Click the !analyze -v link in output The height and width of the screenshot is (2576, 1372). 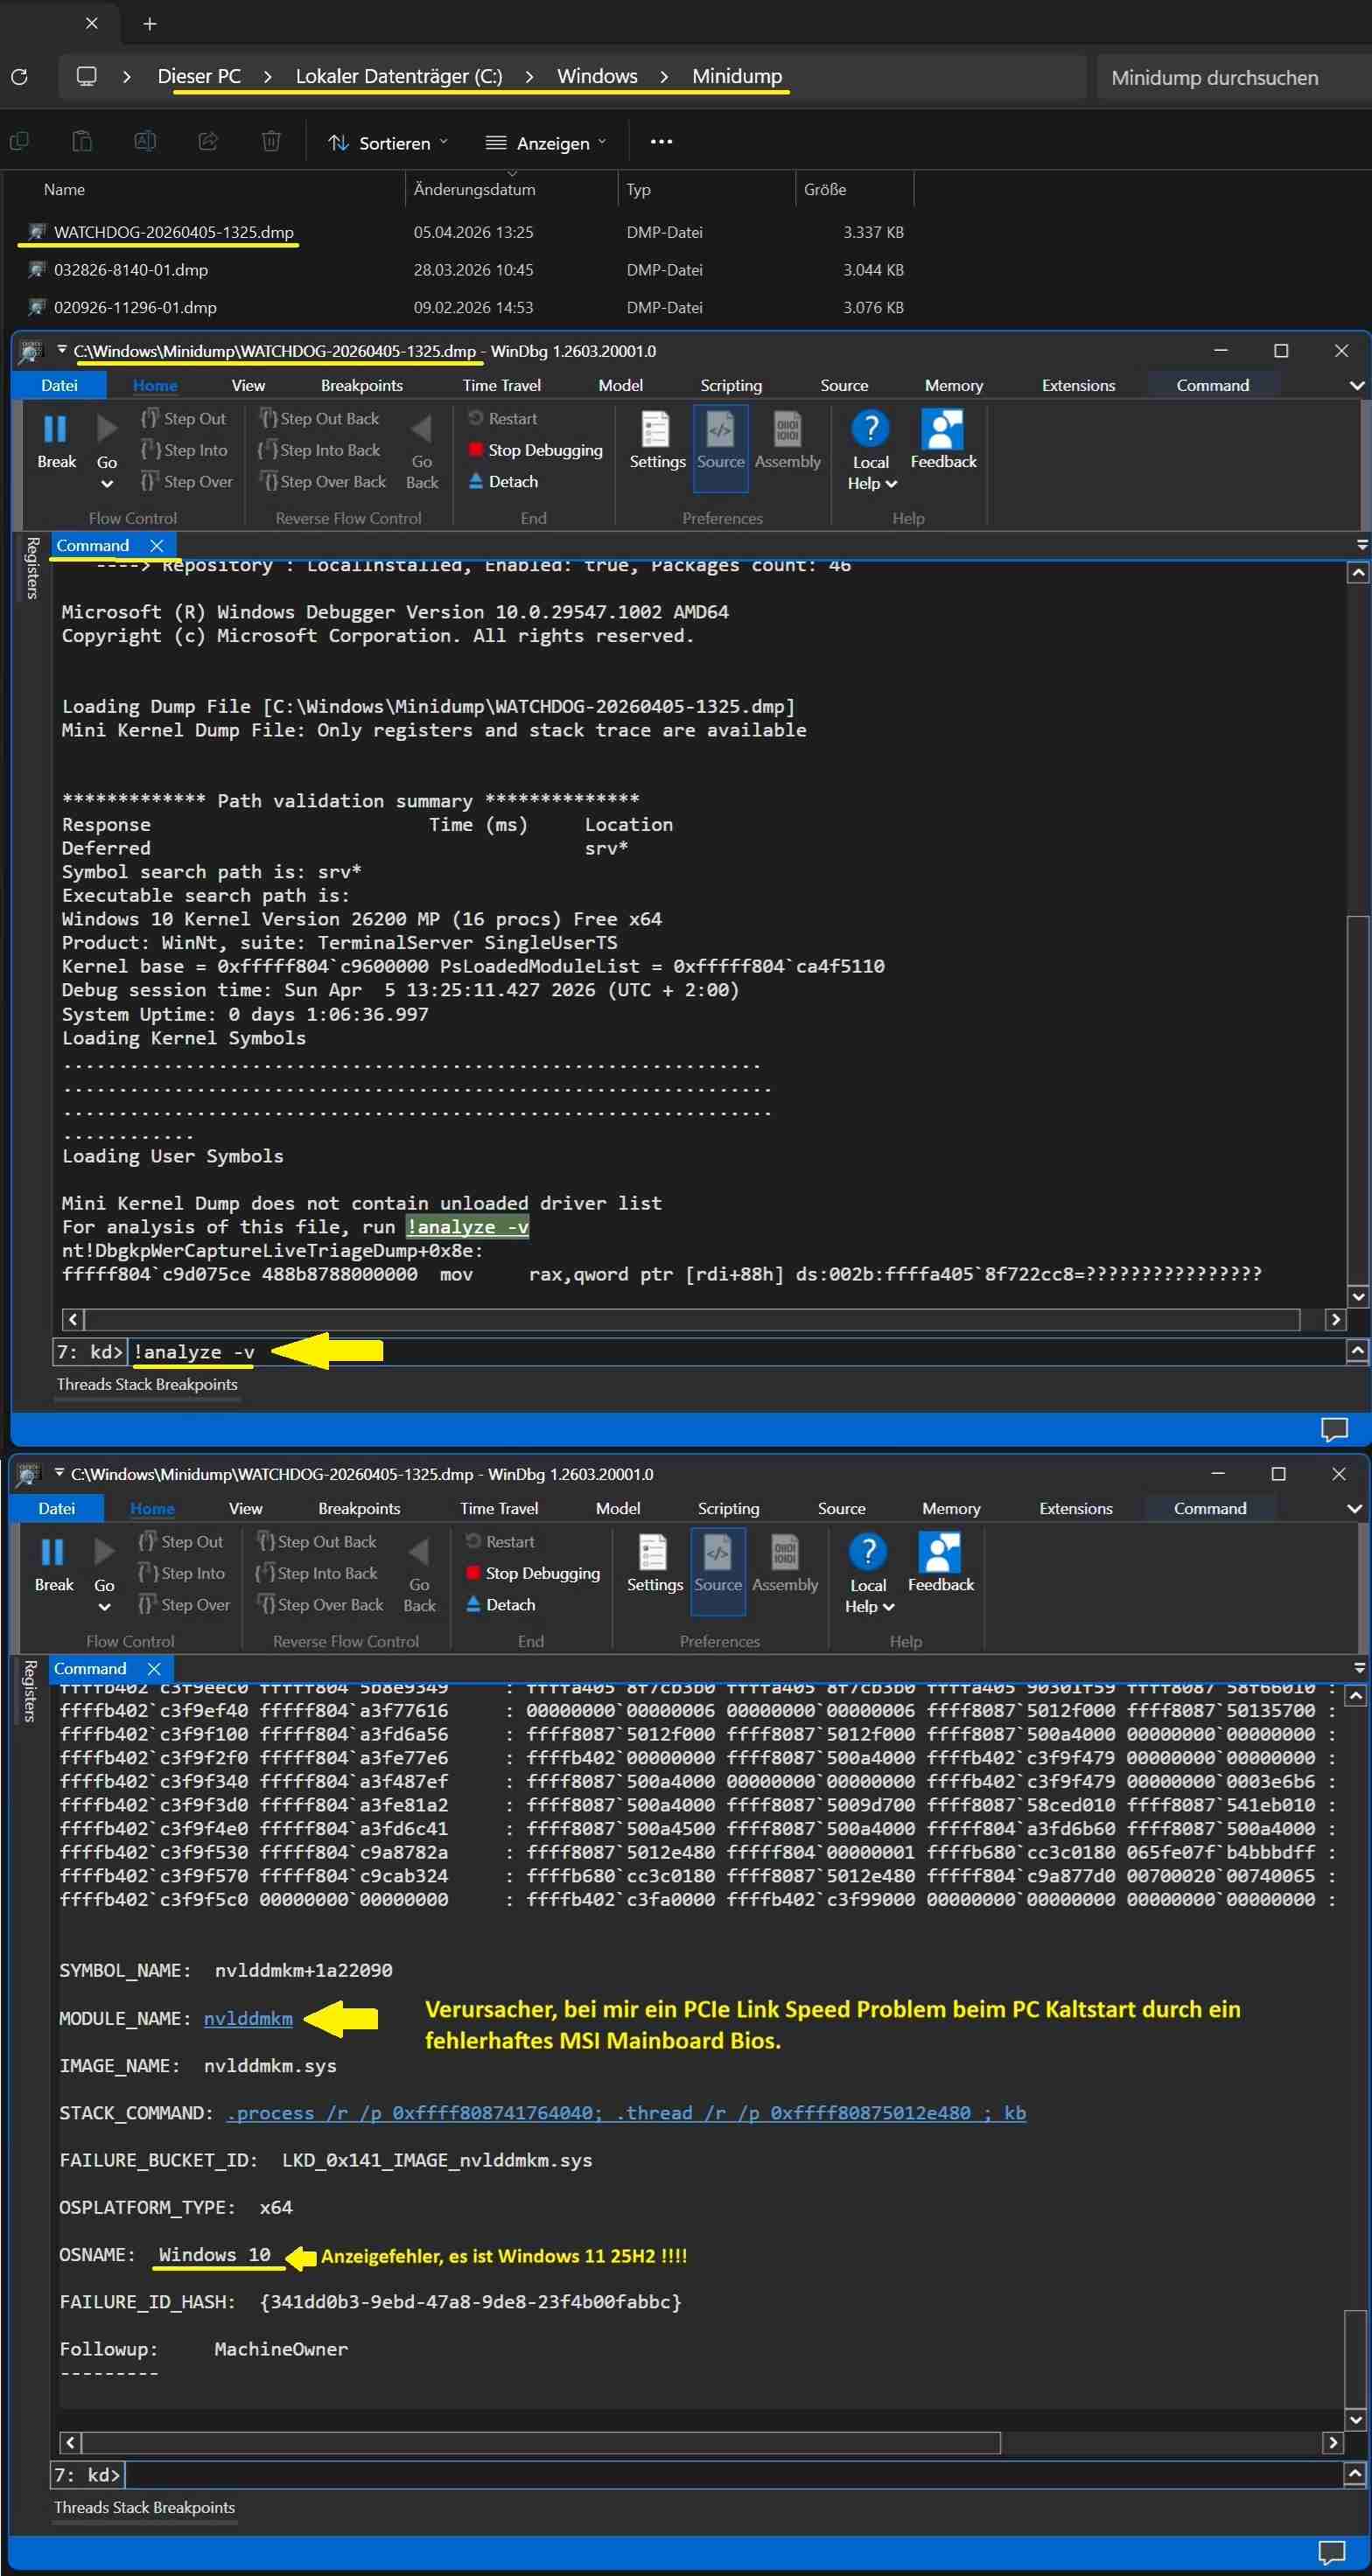(467, 1226)
